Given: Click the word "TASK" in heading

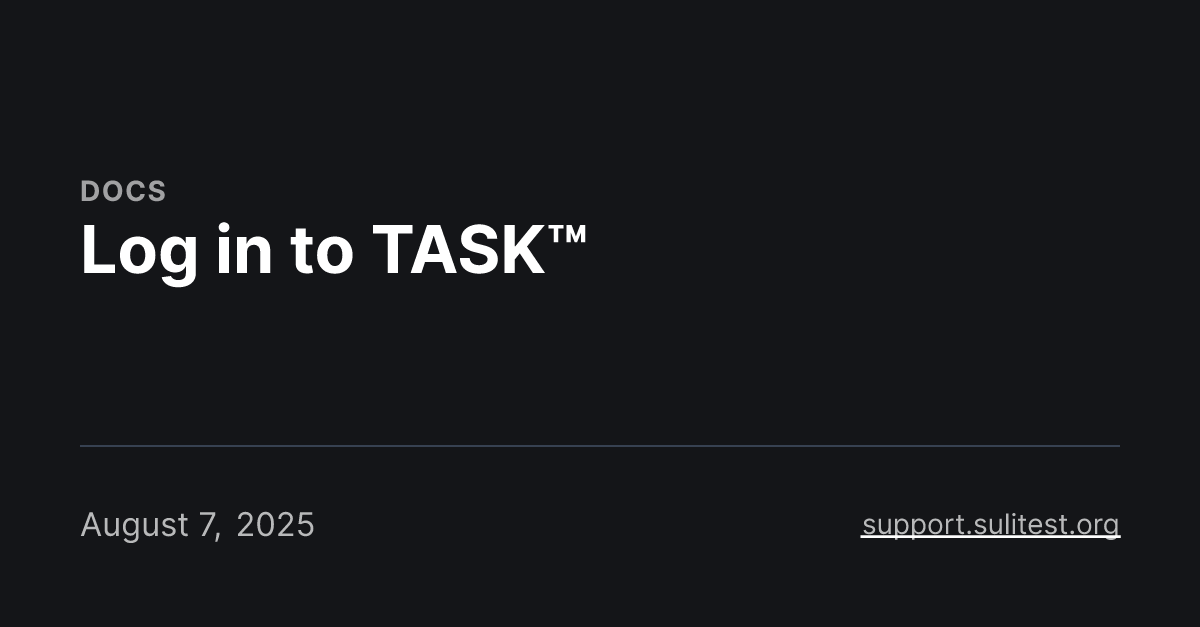Looking at the screenshot, I should tap(458, 250).
